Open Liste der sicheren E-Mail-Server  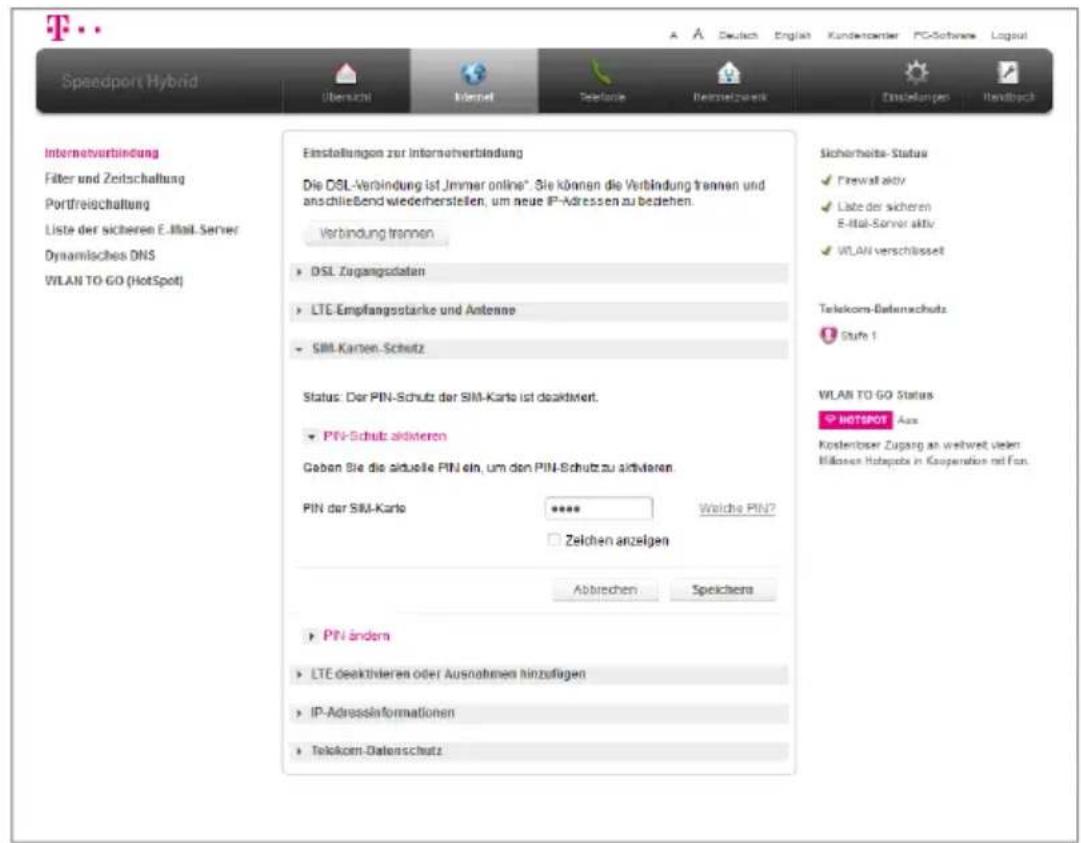point(141,230)
